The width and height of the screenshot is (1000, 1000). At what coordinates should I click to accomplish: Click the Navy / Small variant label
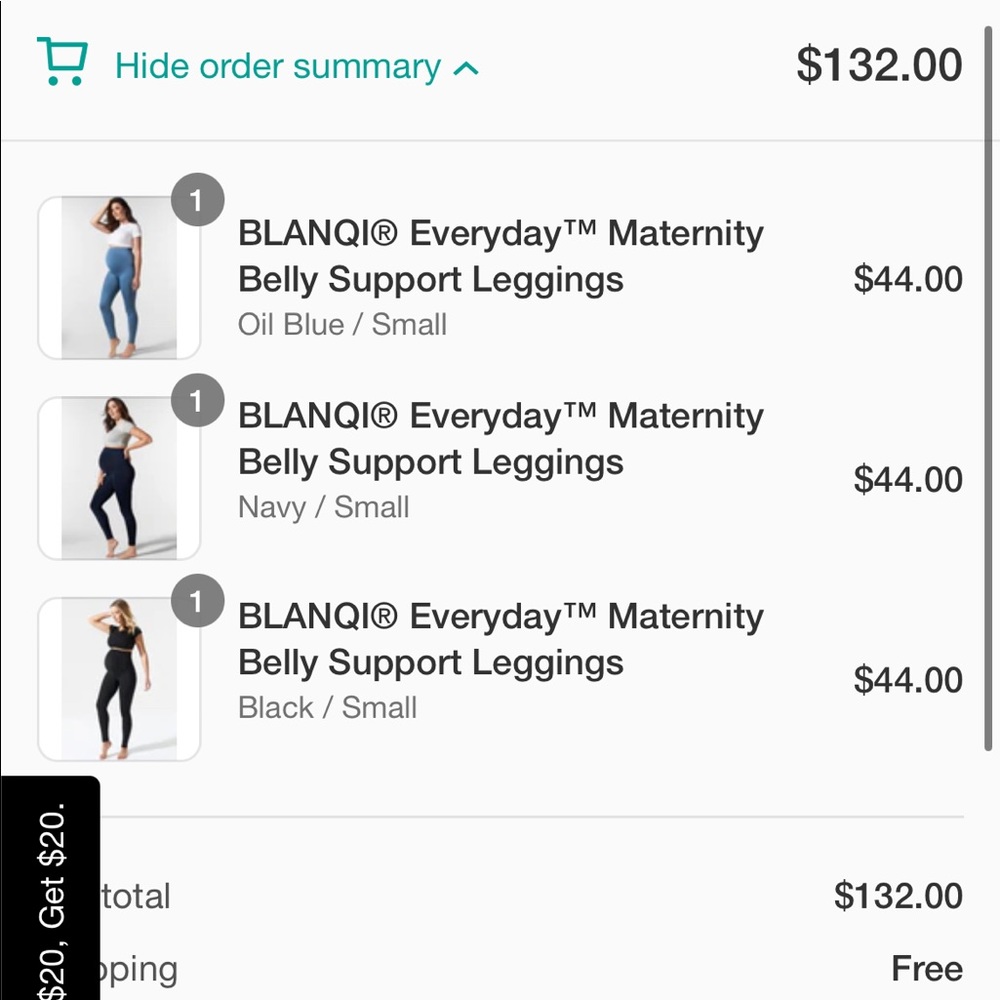coord(323,507)
